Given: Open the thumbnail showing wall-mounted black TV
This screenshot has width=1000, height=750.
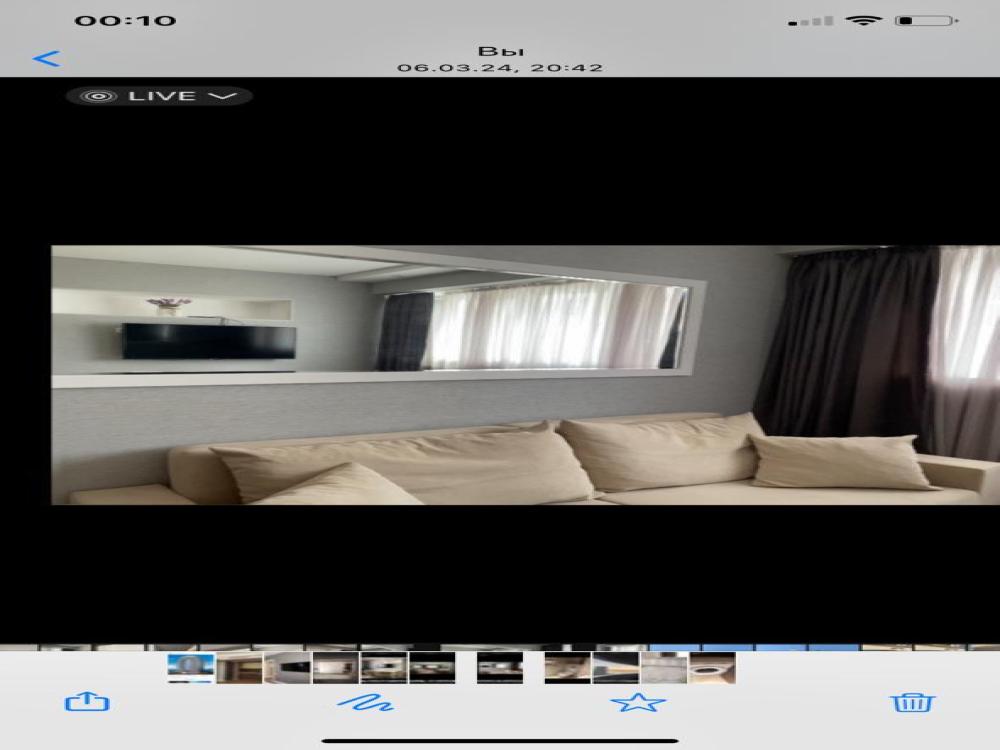Looking at the screenshot, I should [x=288, y=668].
